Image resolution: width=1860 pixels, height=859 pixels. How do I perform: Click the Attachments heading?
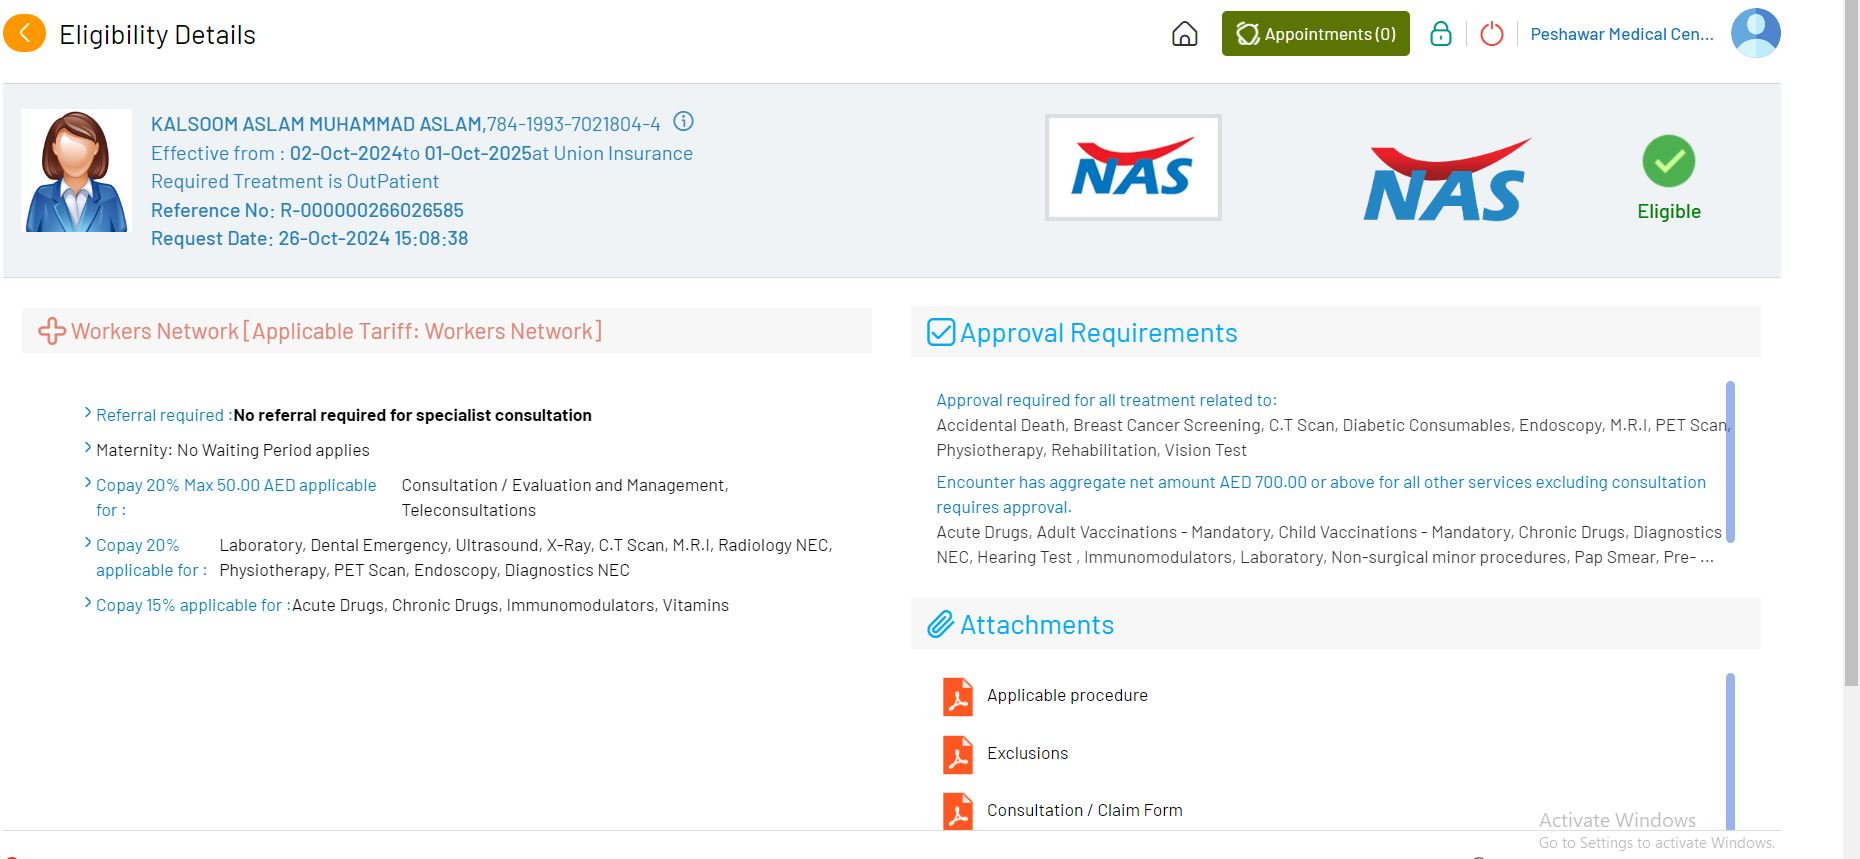coord(1036,625)
